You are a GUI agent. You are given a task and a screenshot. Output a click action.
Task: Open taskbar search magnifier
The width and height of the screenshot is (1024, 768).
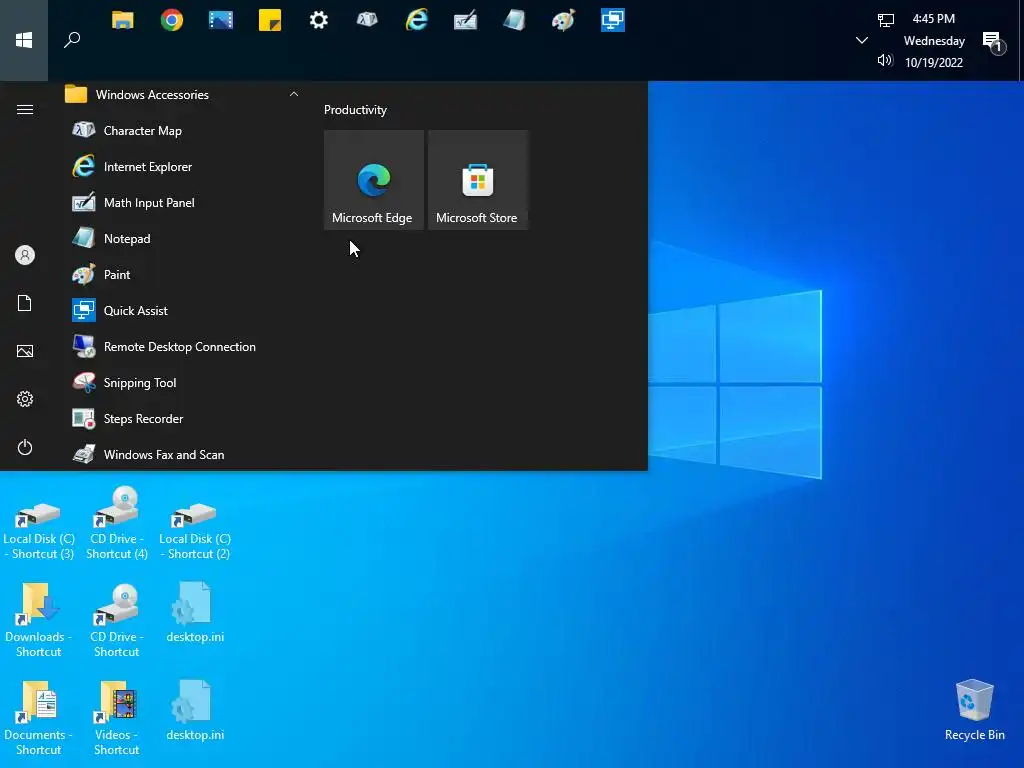72,40
